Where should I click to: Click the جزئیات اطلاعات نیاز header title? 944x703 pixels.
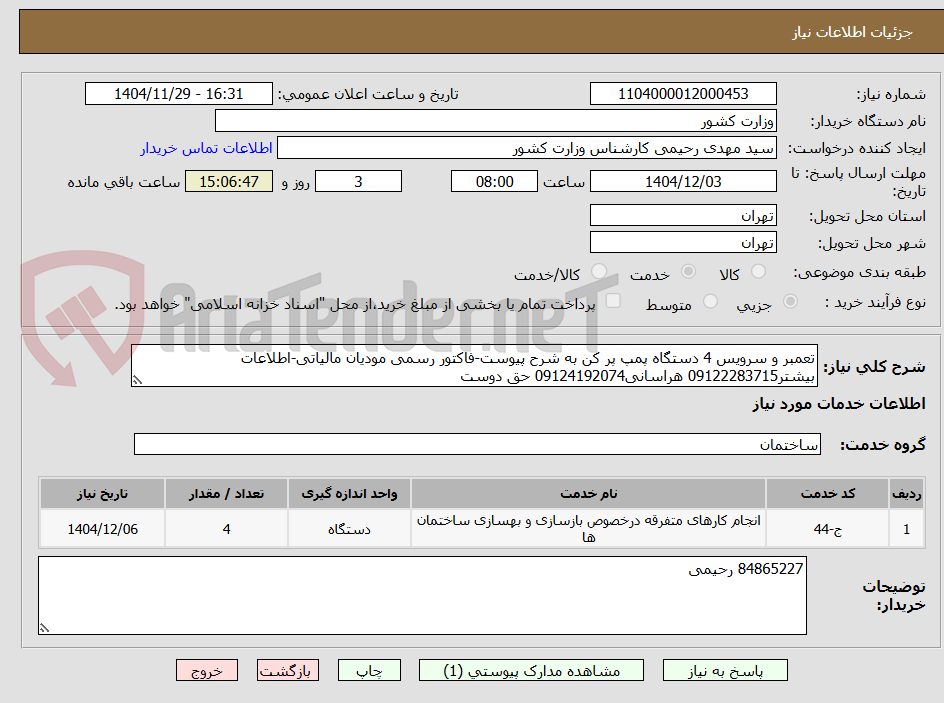(852, 33)
